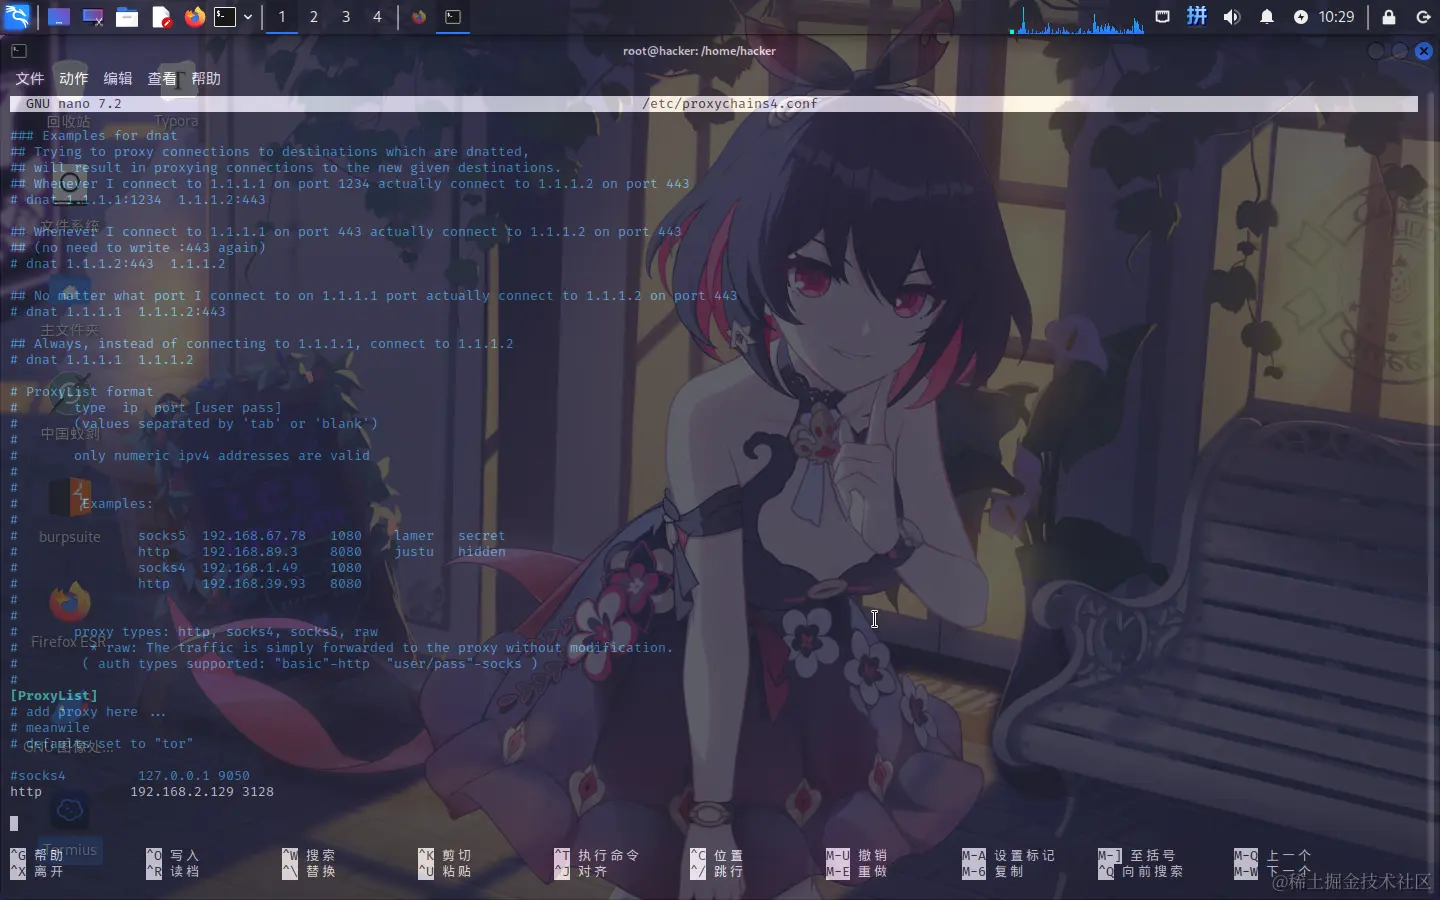The image size is (1440, 900).
Task: Launch the text editor from top panel
Action: coord(161,17)
